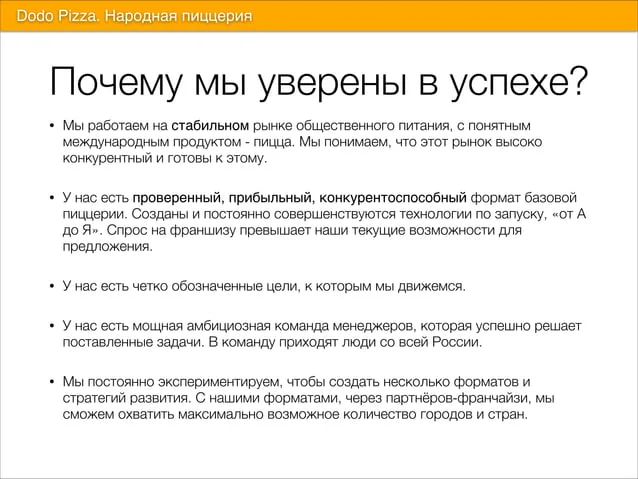The image size is (638, 479).
Task: Click the line 'поставленные задачи. В команду приходят люди'
Action: click(272, 342)
